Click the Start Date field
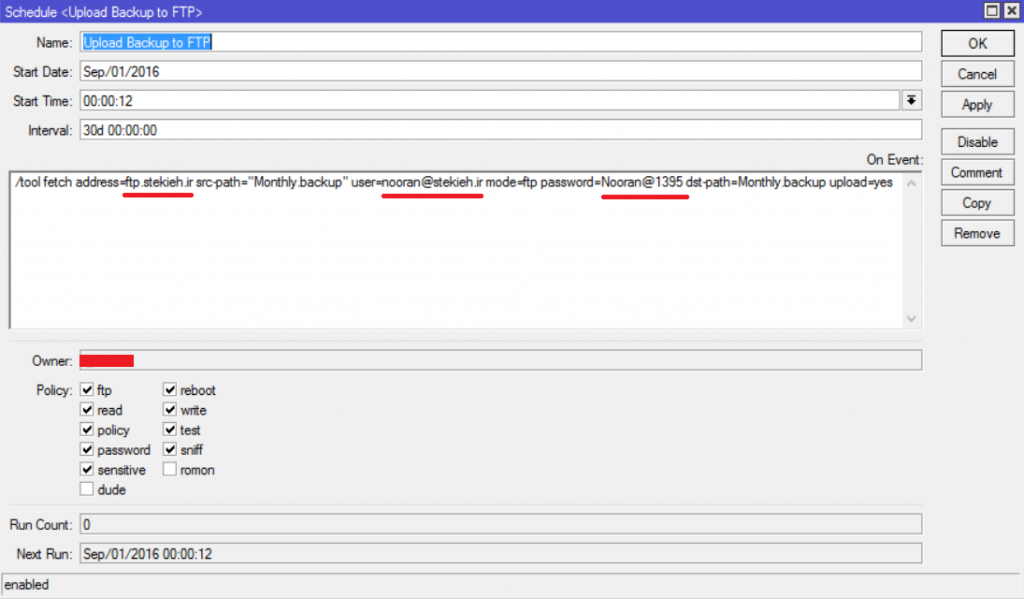The width and height of the screenshot is (1024, 599). [x=501, y=71]
